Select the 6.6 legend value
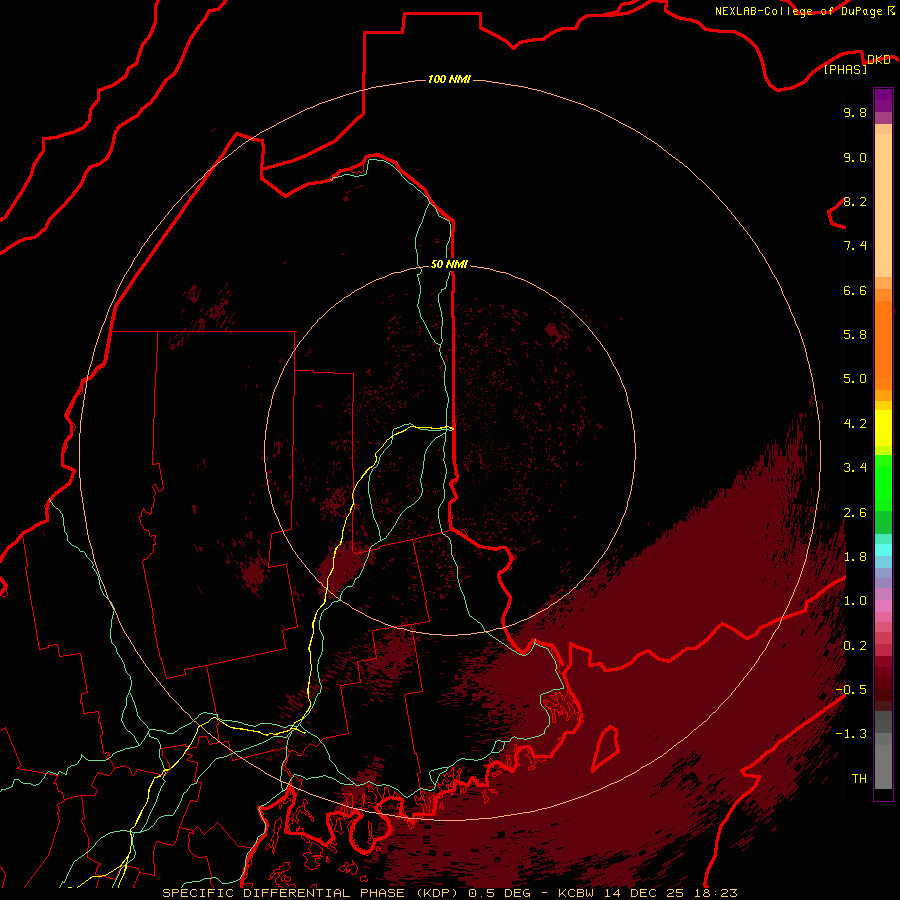900x900 pixels. (x=855, y=290)
